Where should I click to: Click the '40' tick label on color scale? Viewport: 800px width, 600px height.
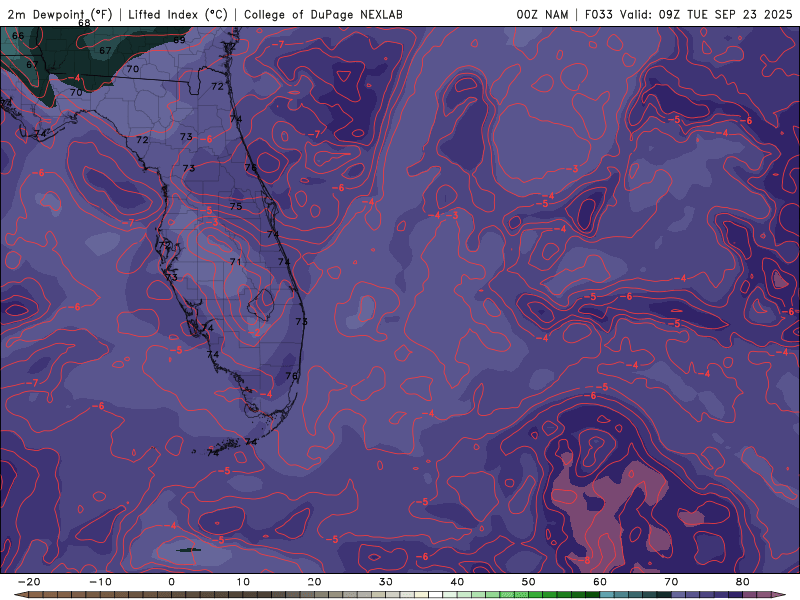(457, 582)
